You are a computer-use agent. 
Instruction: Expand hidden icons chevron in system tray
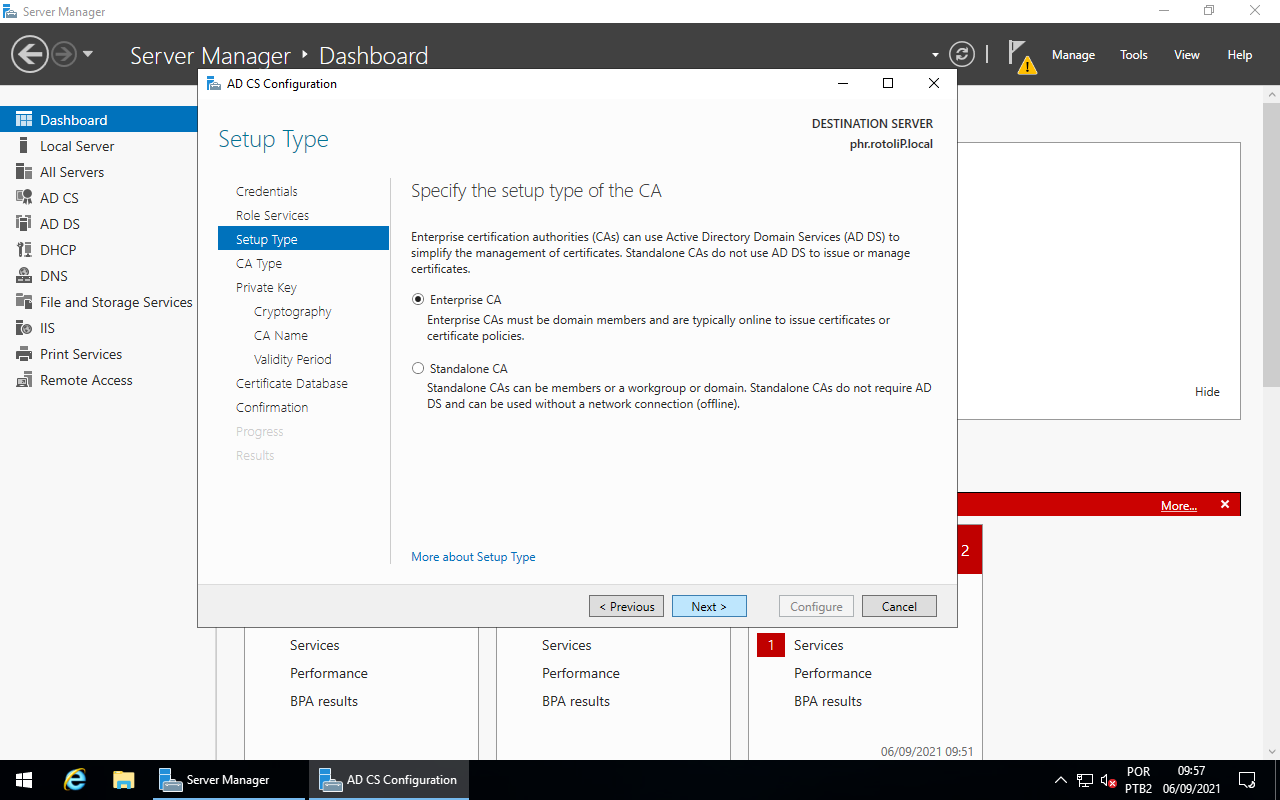coord(1060,779)
